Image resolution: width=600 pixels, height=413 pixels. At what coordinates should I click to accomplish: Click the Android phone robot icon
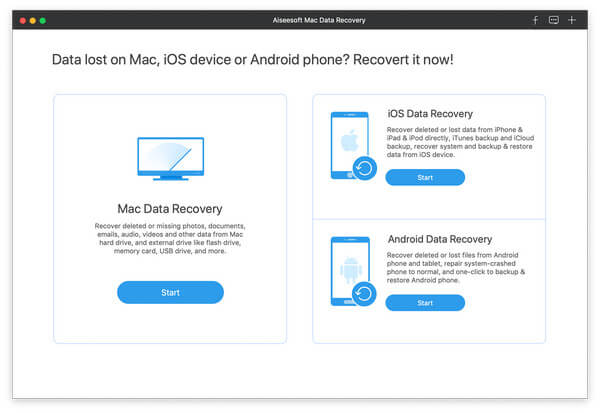point(347,268)
